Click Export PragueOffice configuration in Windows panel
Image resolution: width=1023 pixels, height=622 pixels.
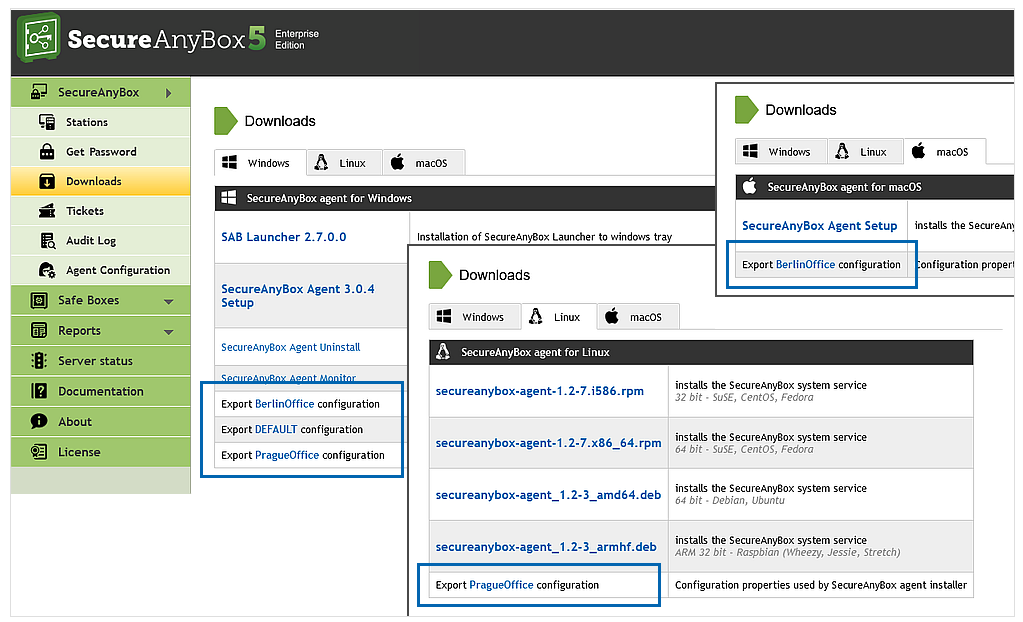coord(303,455)
